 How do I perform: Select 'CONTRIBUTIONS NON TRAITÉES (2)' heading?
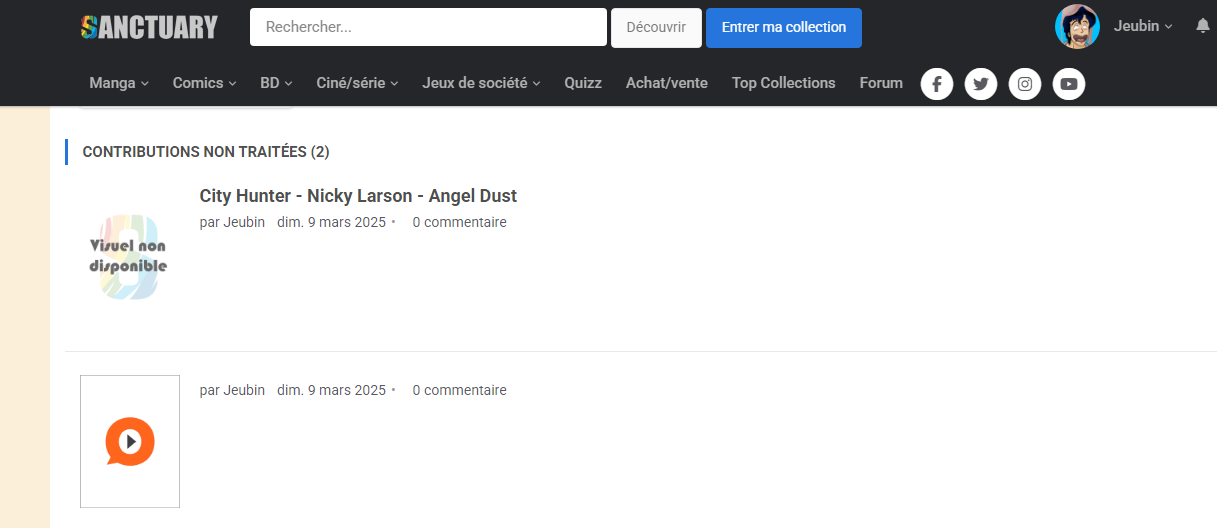[206, 152]
